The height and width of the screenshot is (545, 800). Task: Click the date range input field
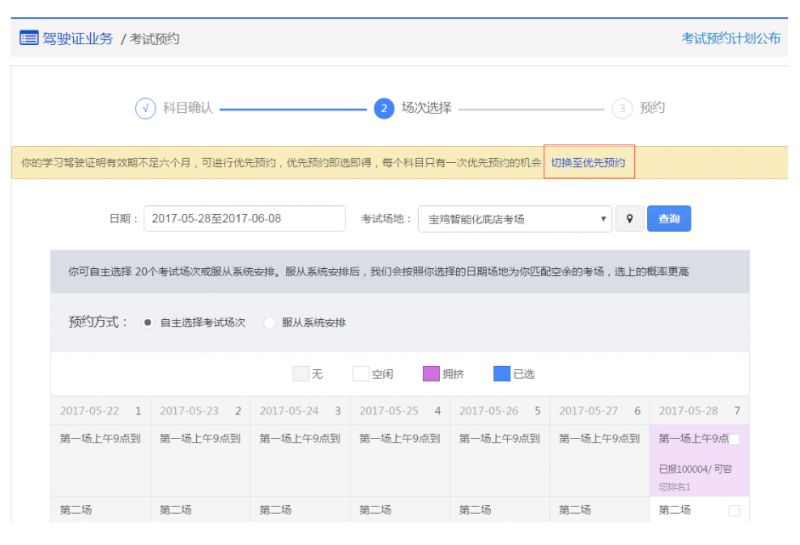pyautogui.click(x=244, y=219)
